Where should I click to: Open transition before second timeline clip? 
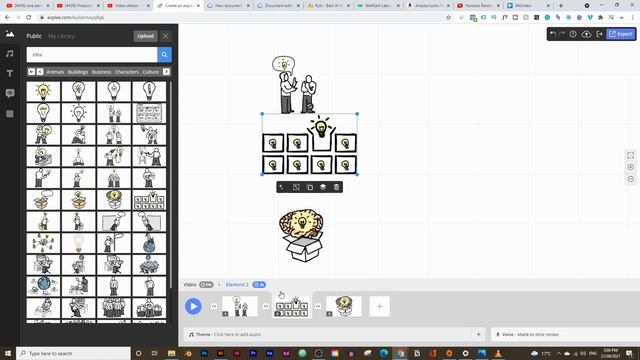[x=266, y=306]
